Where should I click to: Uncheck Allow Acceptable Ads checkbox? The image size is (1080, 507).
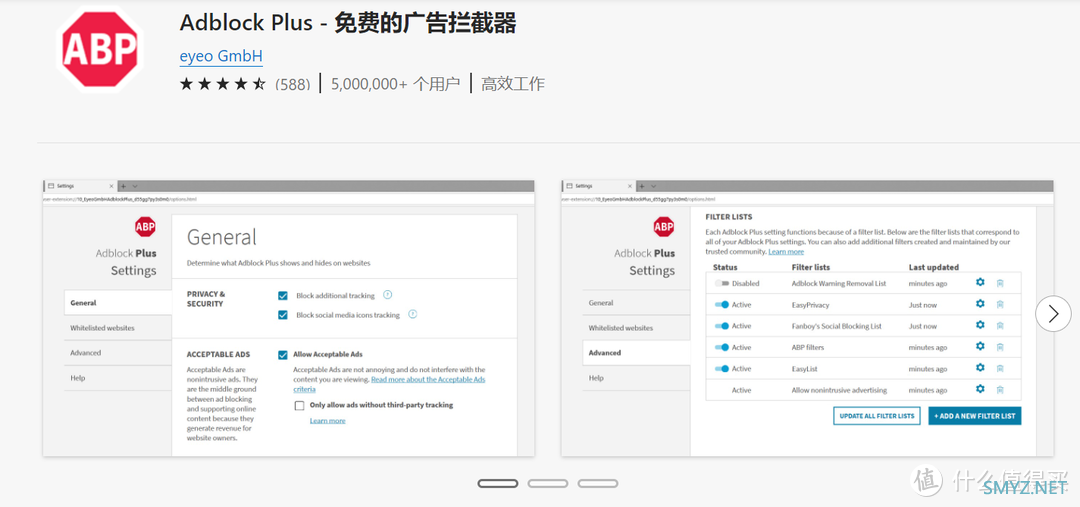[282, 355]
